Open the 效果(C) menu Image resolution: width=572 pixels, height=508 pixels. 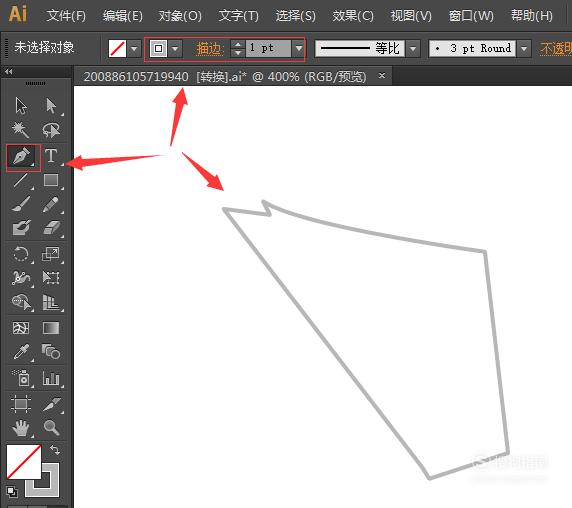tap(353, 16)
